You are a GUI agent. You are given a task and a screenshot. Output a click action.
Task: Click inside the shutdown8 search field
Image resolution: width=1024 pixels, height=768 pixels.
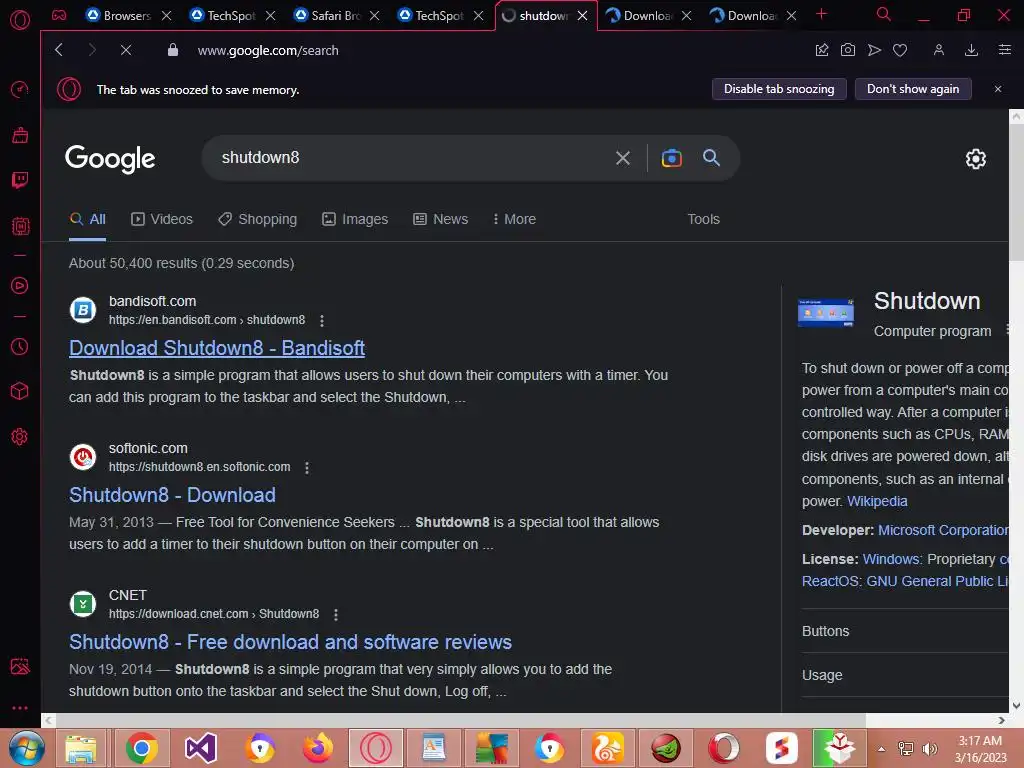click(x=411, y=158)
